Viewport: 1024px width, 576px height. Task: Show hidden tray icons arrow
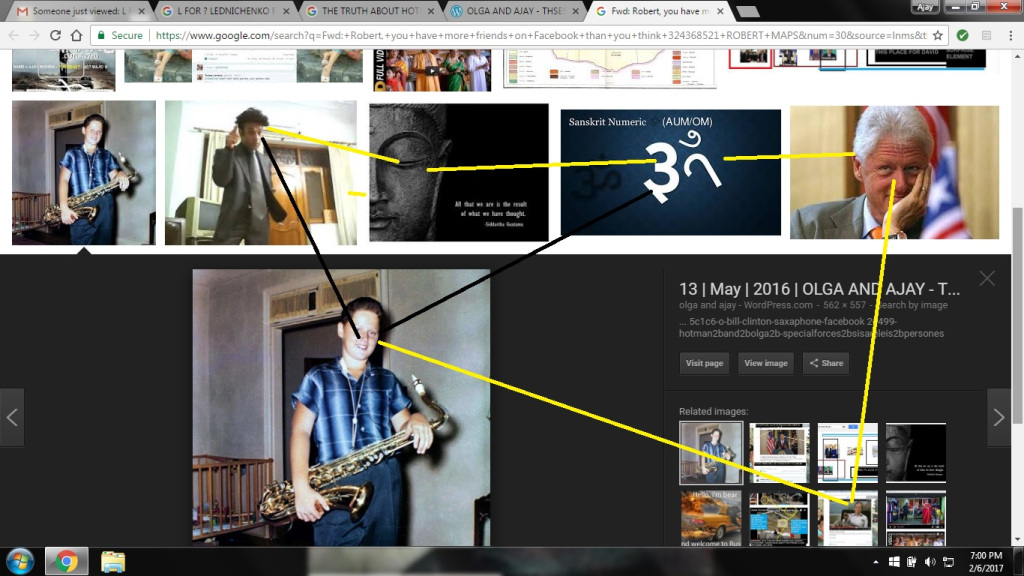(x=875, y=562)
